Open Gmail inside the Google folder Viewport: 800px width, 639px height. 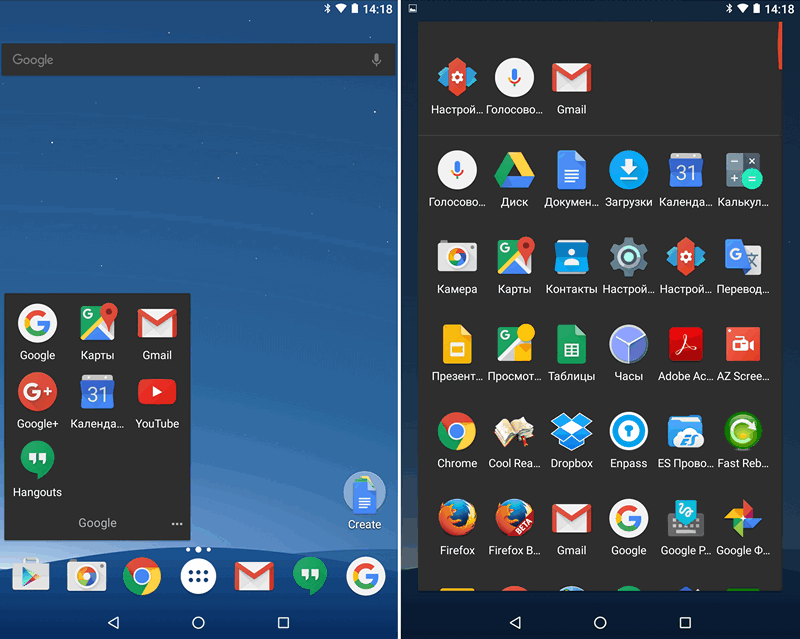(x=157, y=324)
